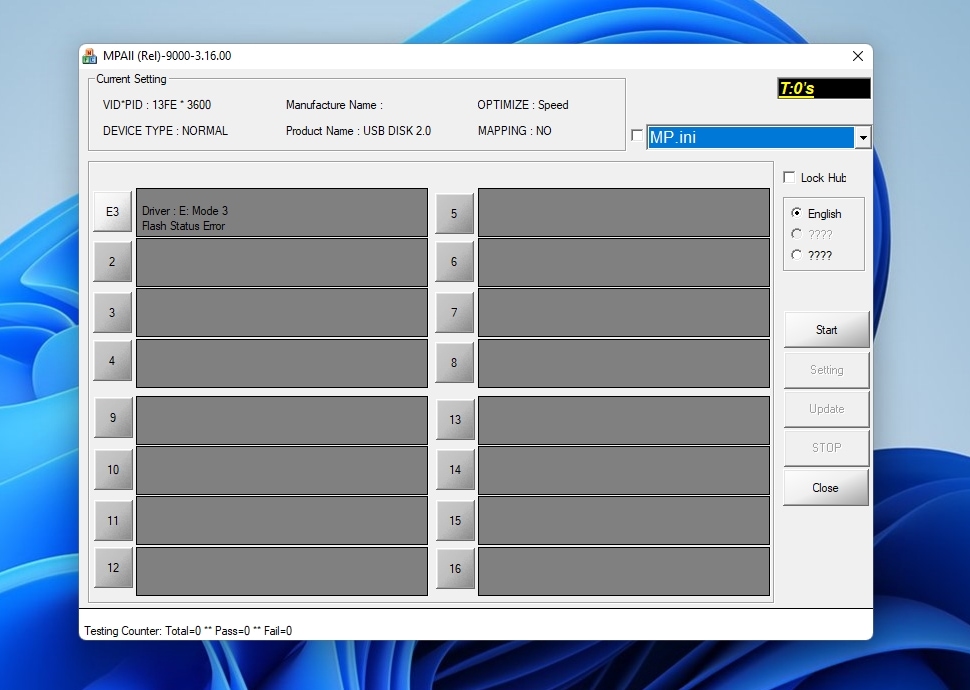Click the T:0's timer display
The height and width of the screenshot is (690, 970).
click(x=824, y=88)
